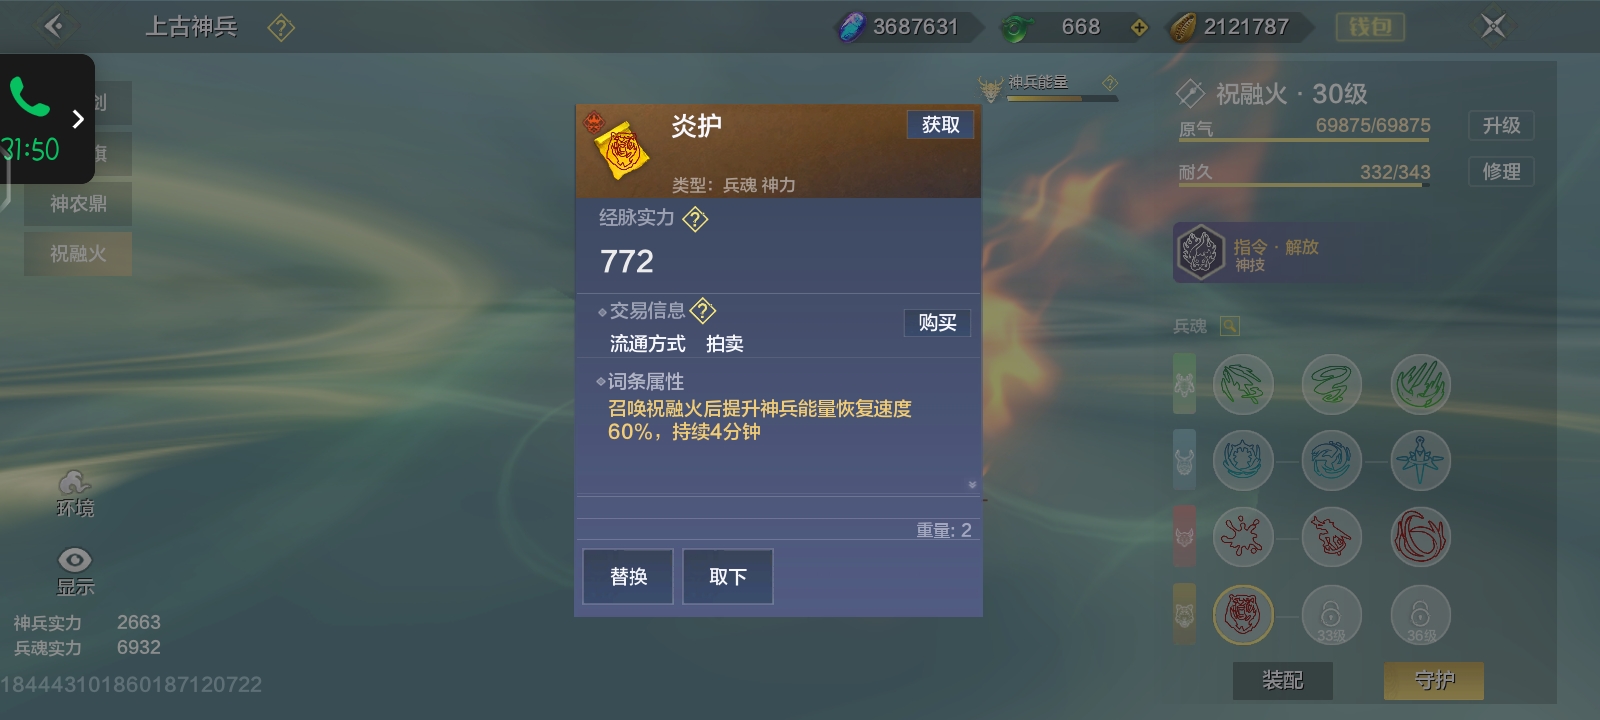Click the 指令·解放 divine skill icon
1600x720 pixels.
[1200, 252]
